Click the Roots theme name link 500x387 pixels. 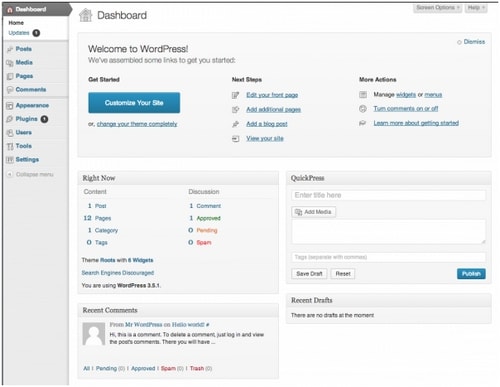click(108, 260)
